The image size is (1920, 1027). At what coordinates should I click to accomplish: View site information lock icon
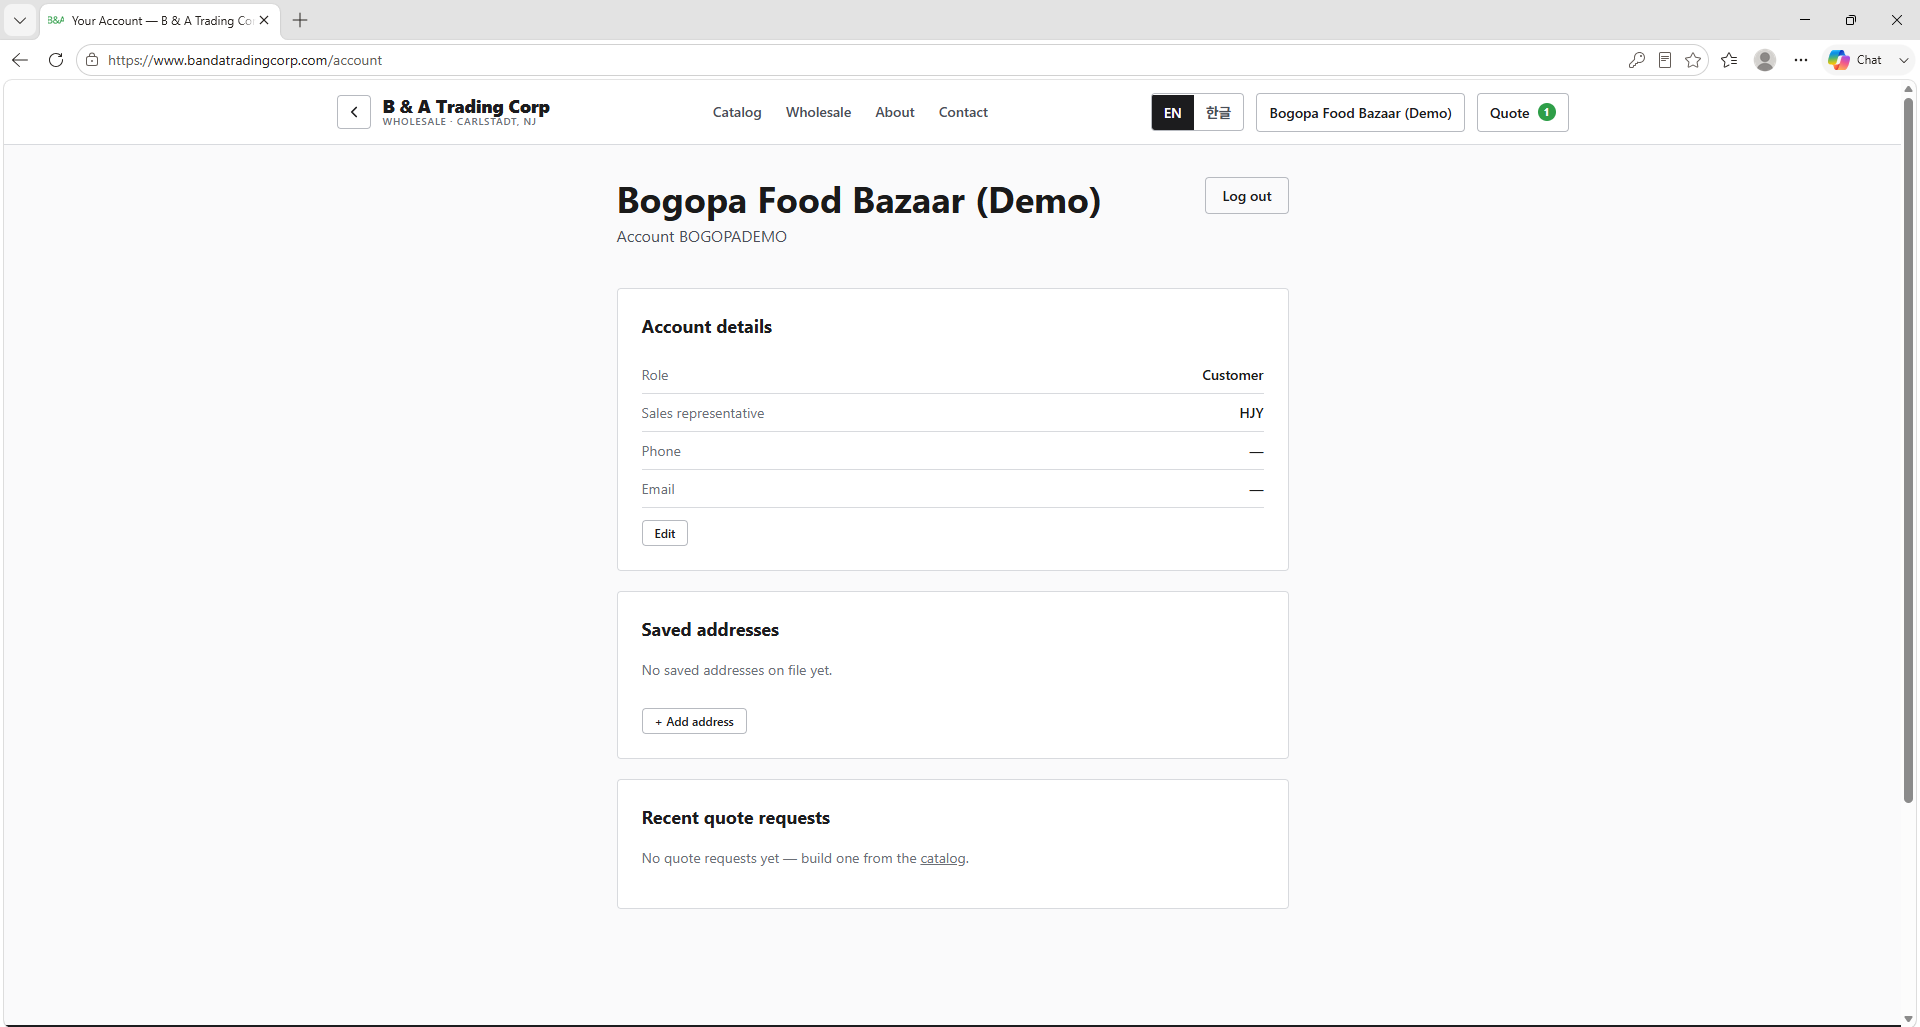[92, 60]
